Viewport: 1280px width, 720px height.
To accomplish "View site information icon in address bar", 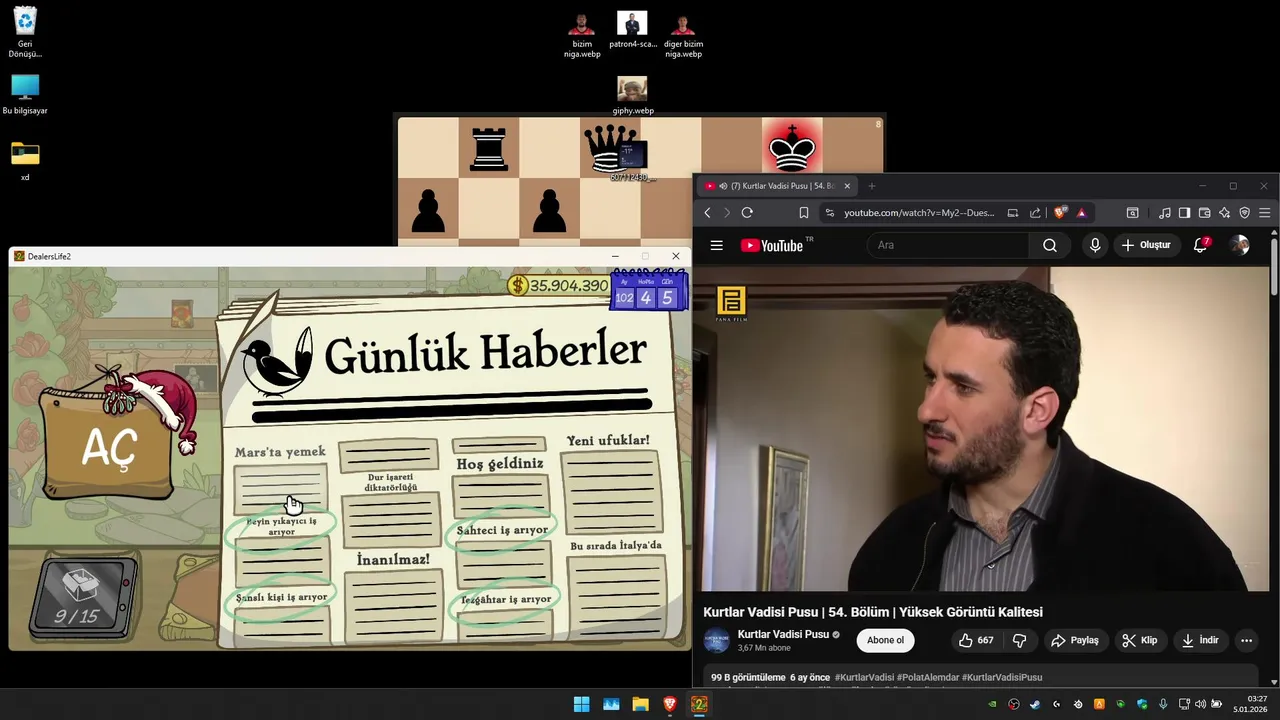I will click(829, 213).
